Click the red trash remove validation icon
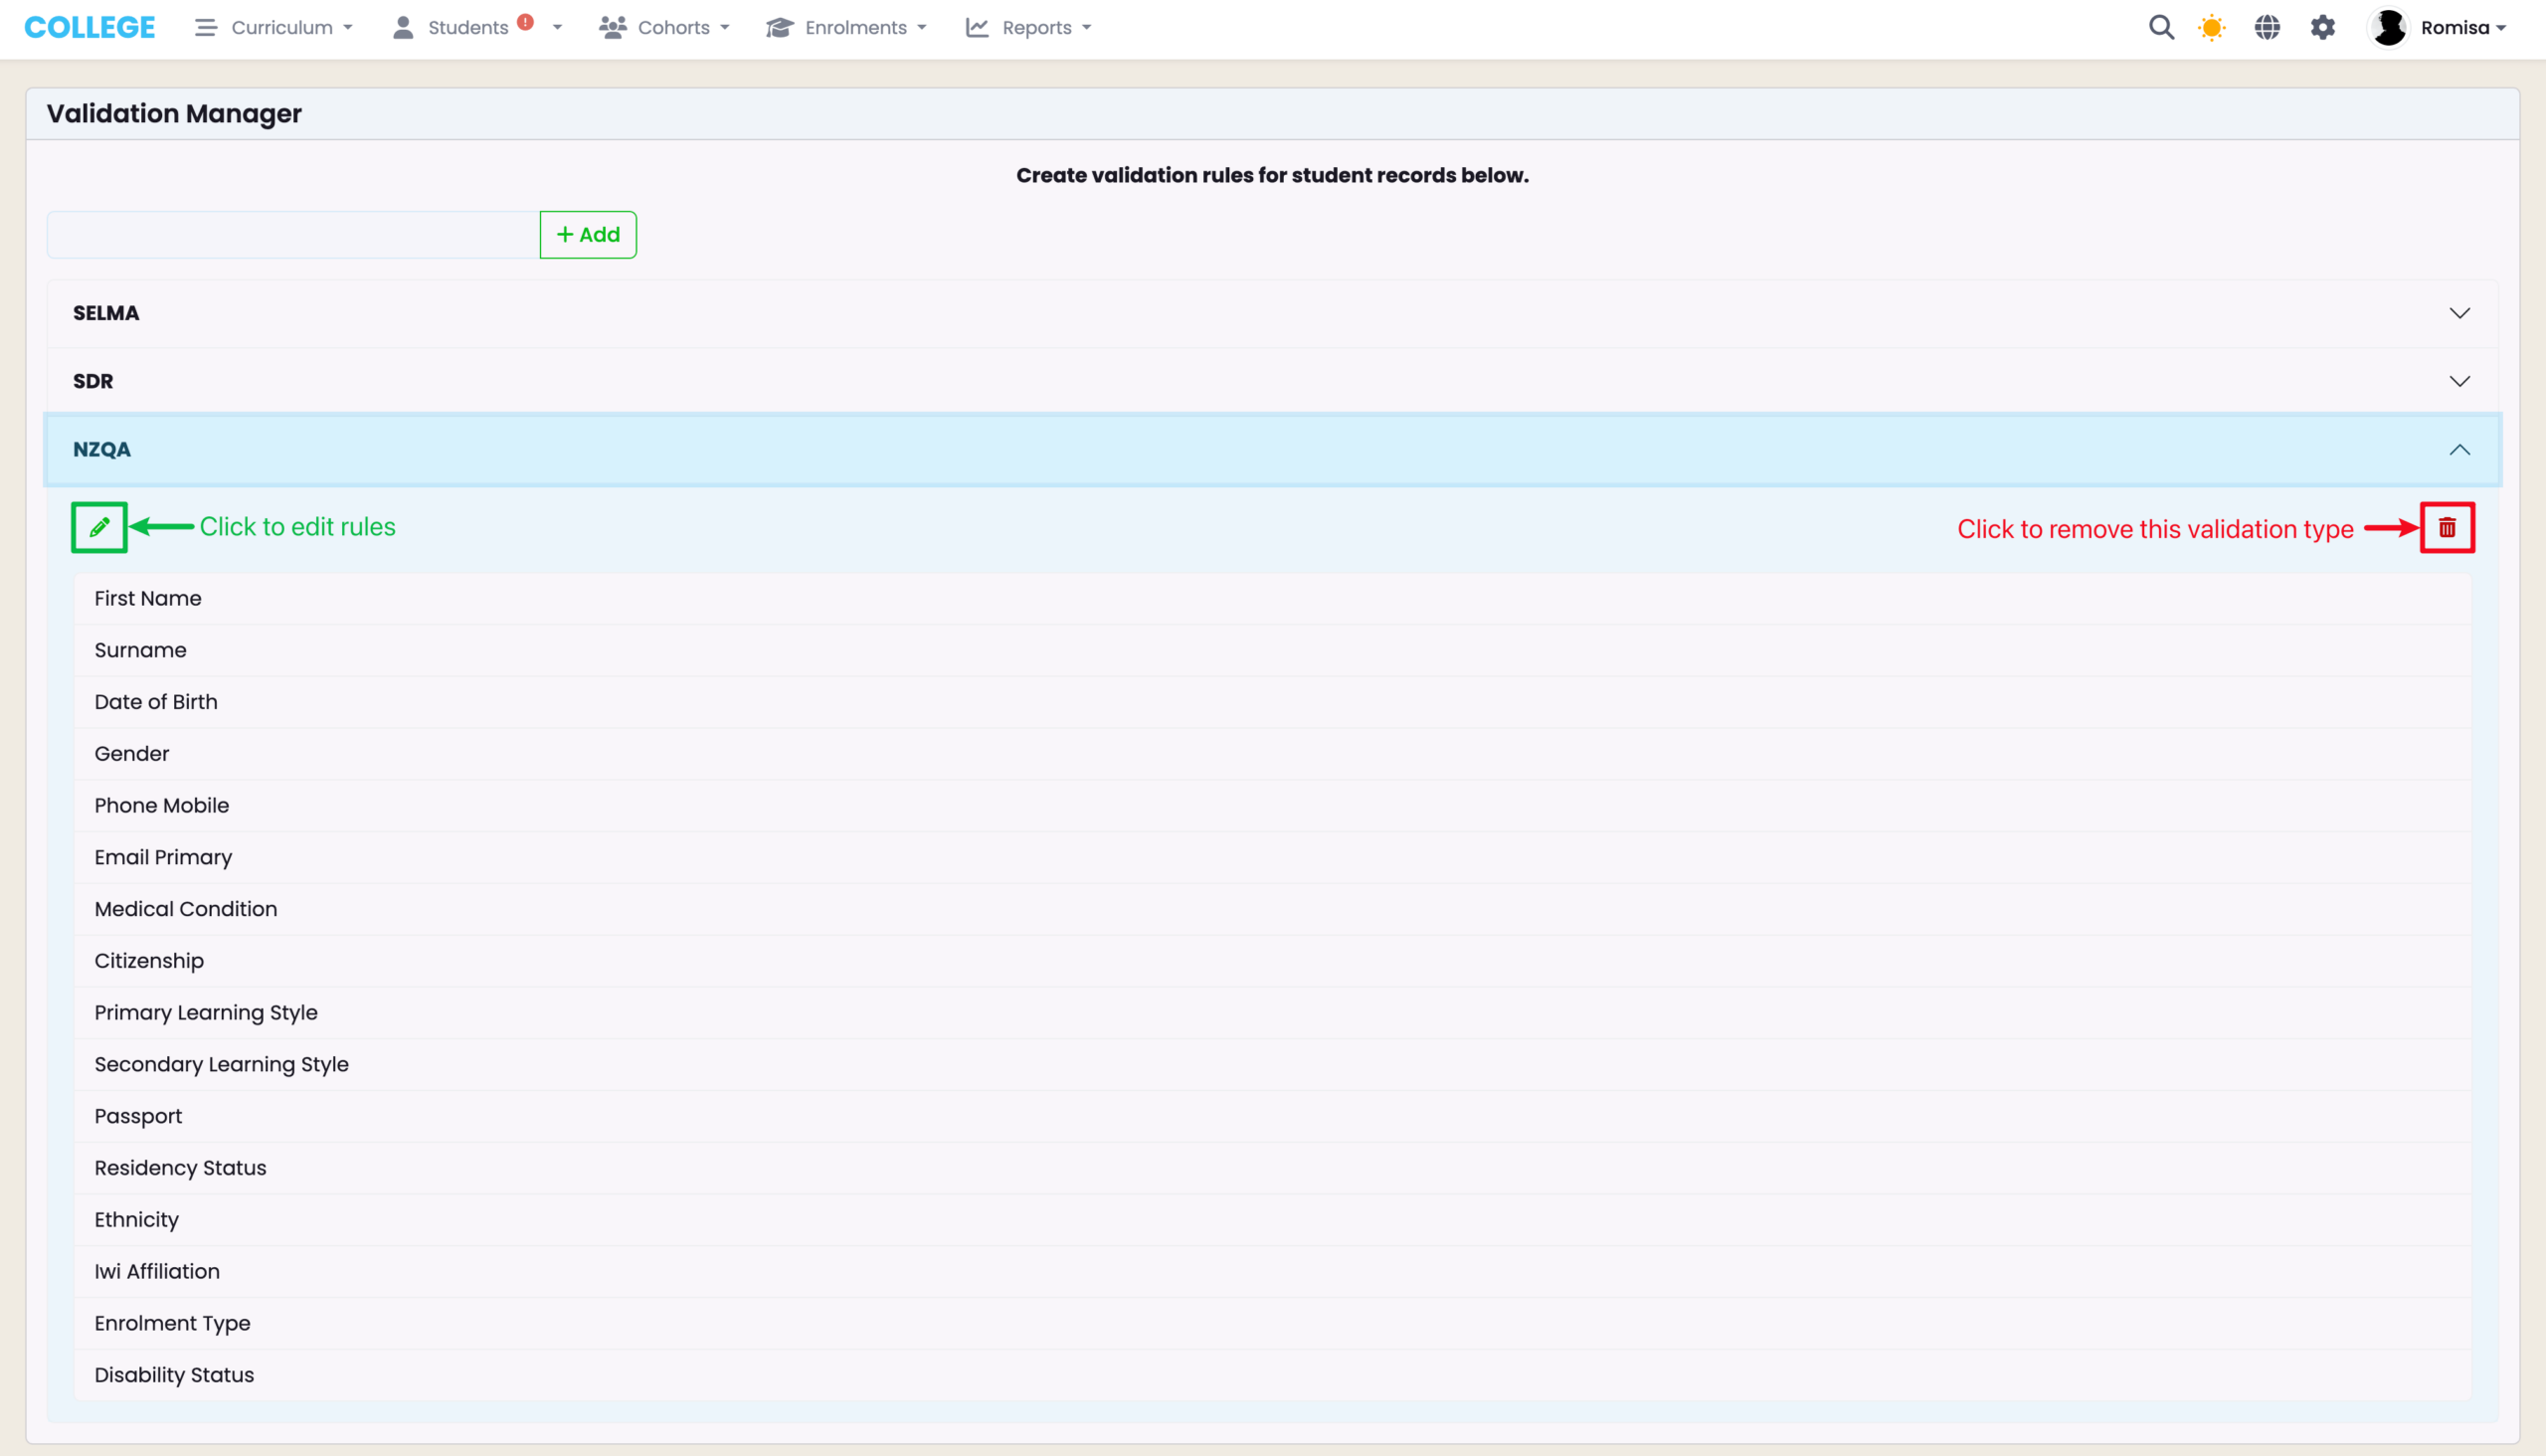2546x1456 pixels. (x=2446, y=527)
